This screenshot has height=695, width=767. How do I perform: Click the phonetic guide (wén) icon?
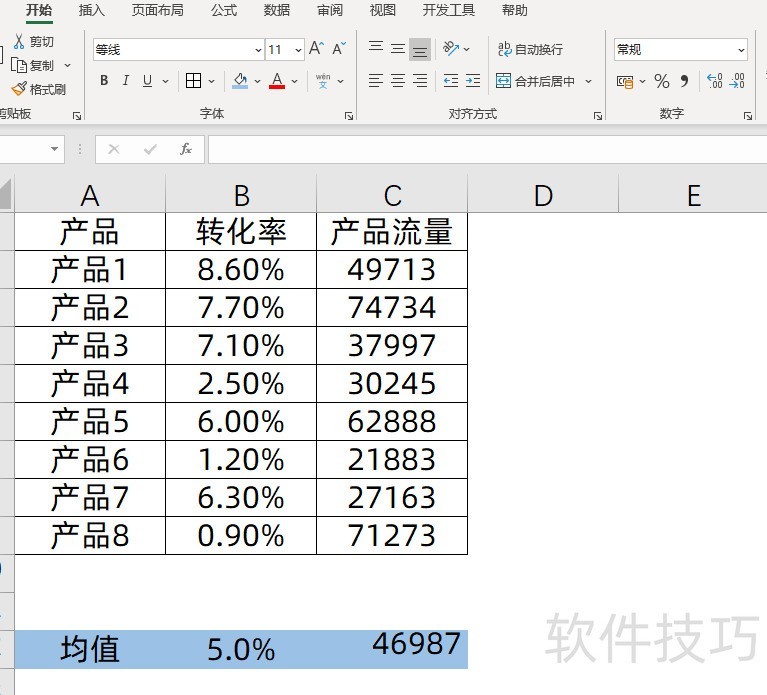323,80
